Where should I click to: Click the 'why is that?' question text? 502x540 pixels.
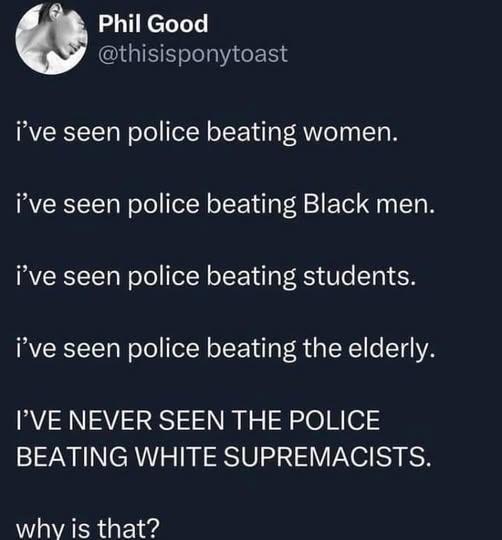click(x=88, y=527)
